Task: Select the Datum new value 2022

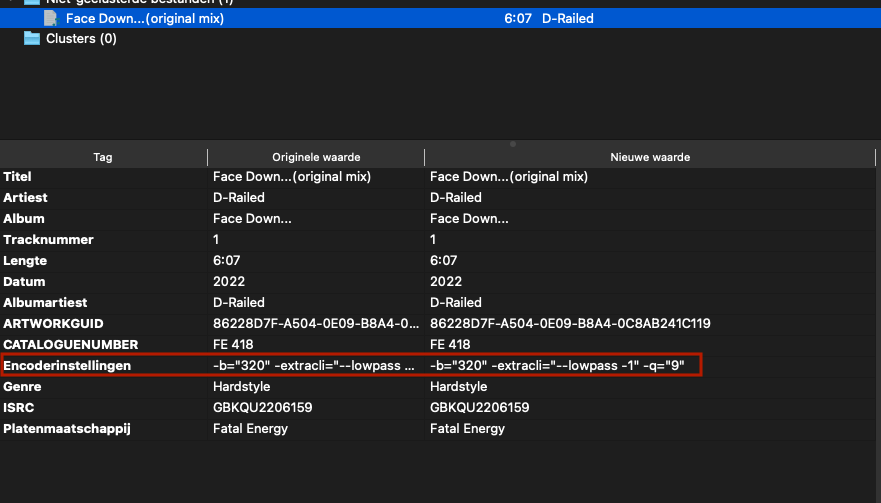Action: click(x=445, y=282)
